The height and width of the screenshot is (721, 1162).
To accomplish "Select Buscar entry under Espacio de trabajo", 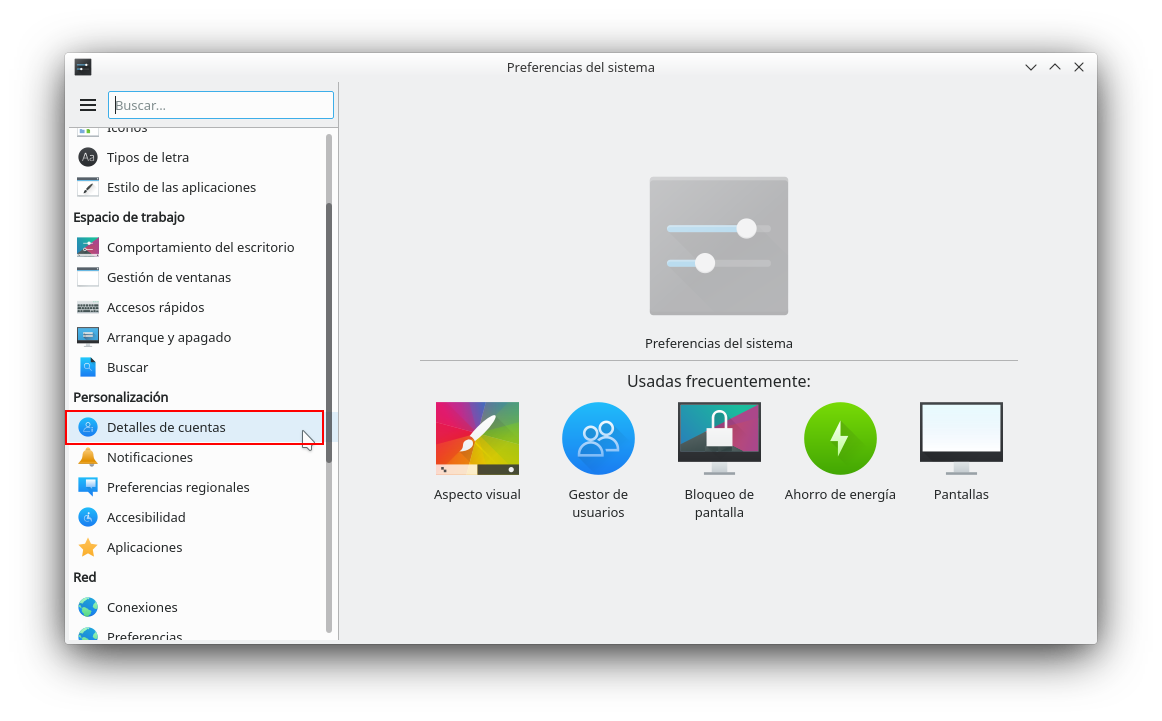I will point(127,367).
